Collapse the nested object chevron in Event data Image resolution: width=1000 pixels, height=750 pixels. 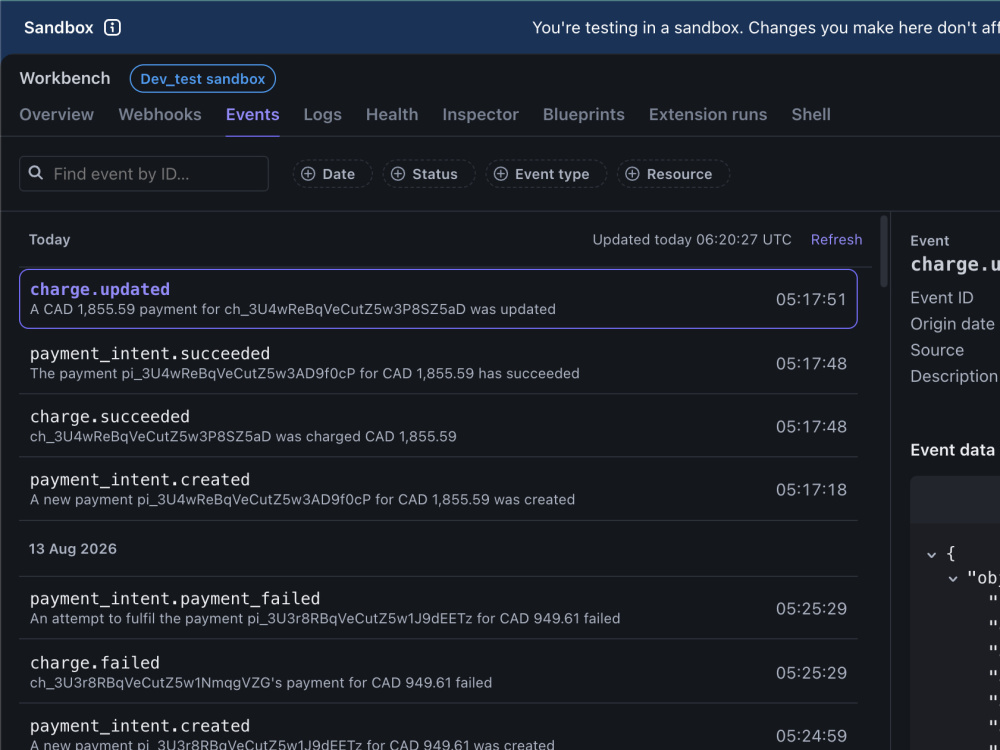[953, 578]
